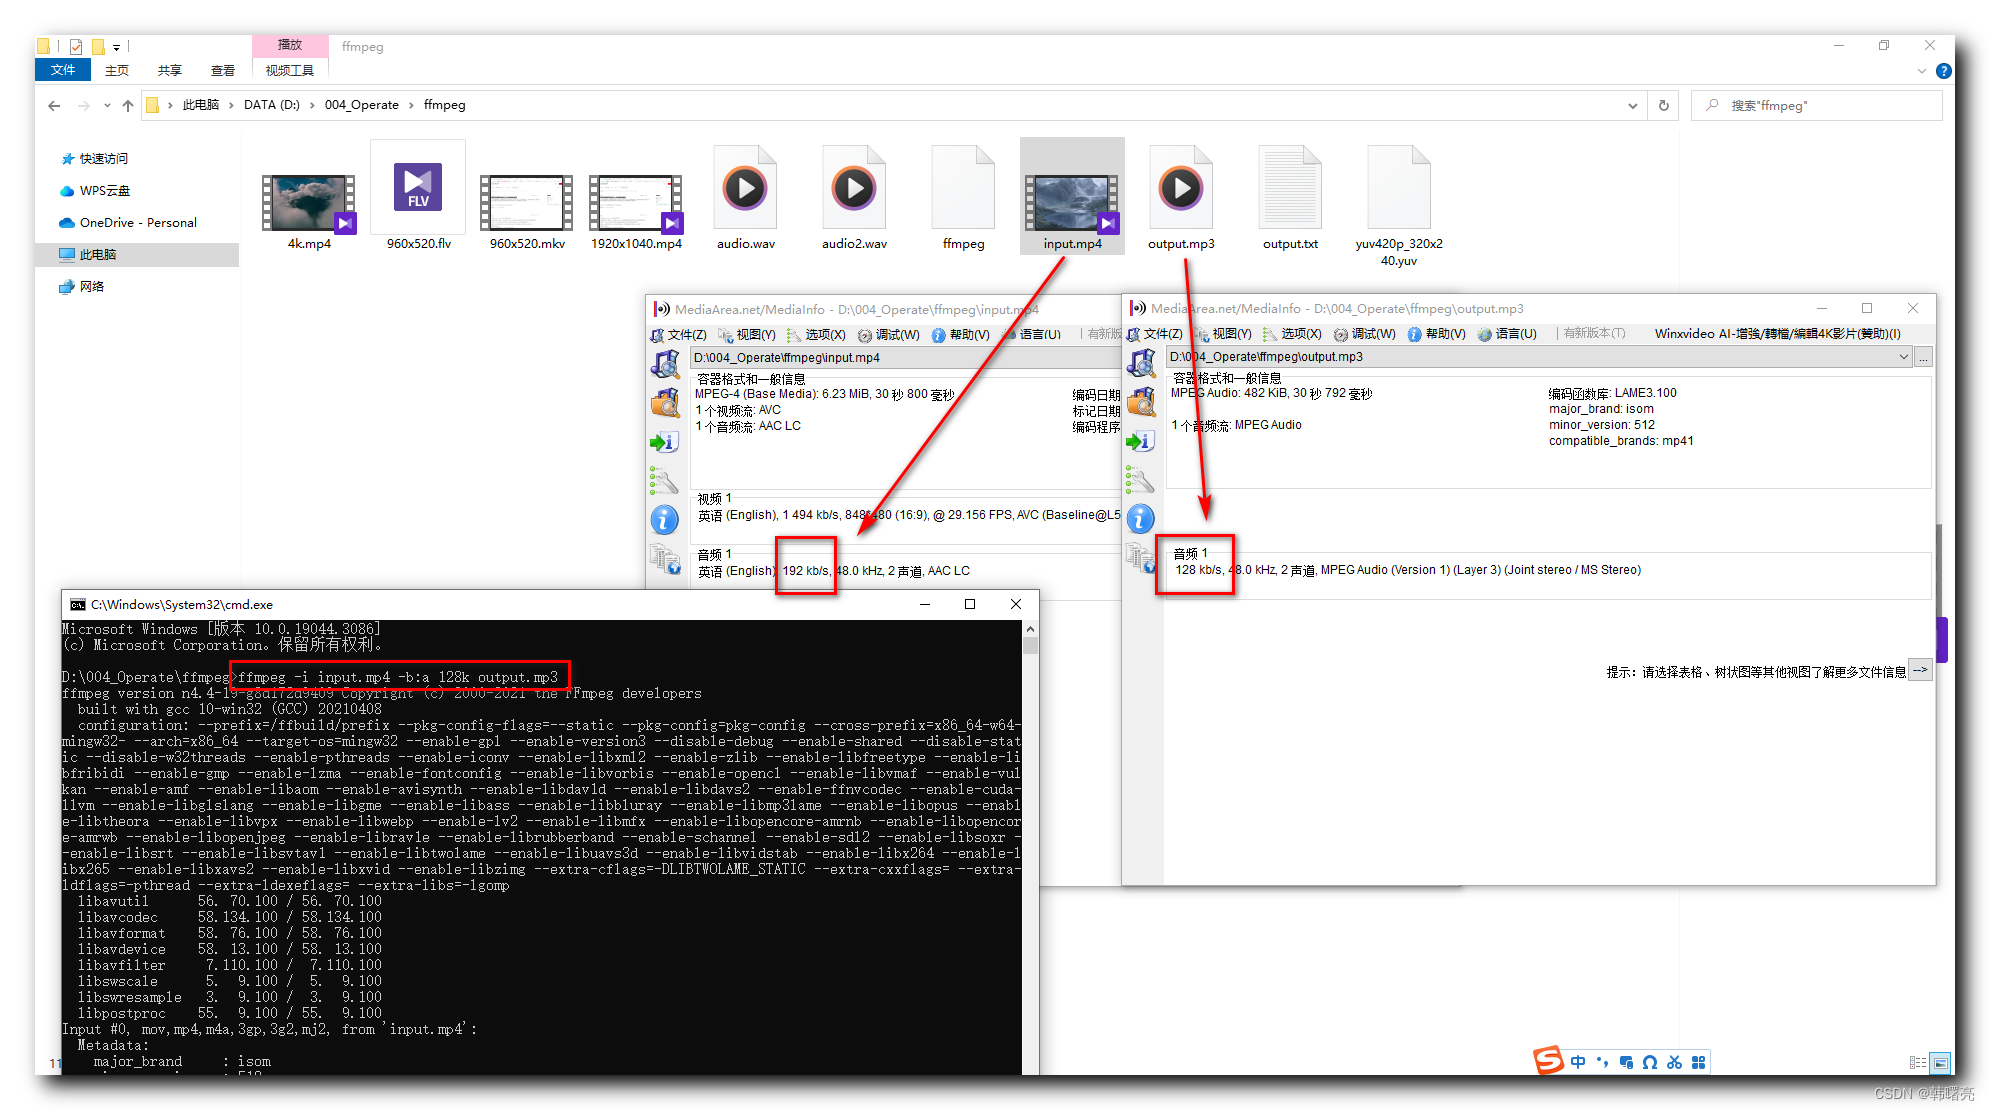
Task: Expand the output.mp3 file path dropdown
Action: click(x=1903, y=357)
